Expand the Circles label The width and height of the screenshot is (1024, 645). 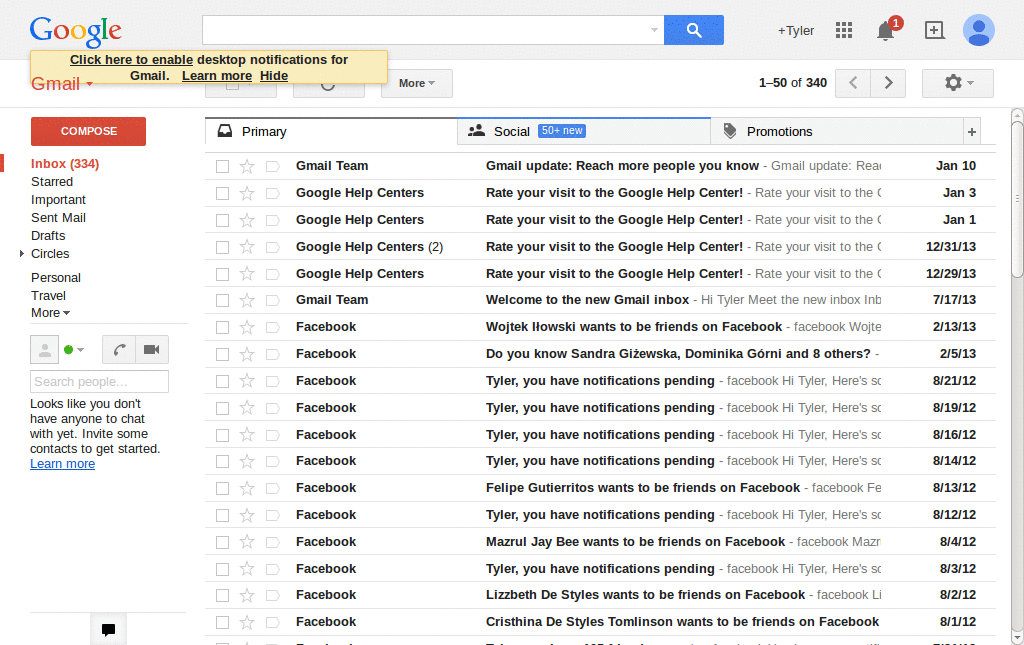click(22, 253)
